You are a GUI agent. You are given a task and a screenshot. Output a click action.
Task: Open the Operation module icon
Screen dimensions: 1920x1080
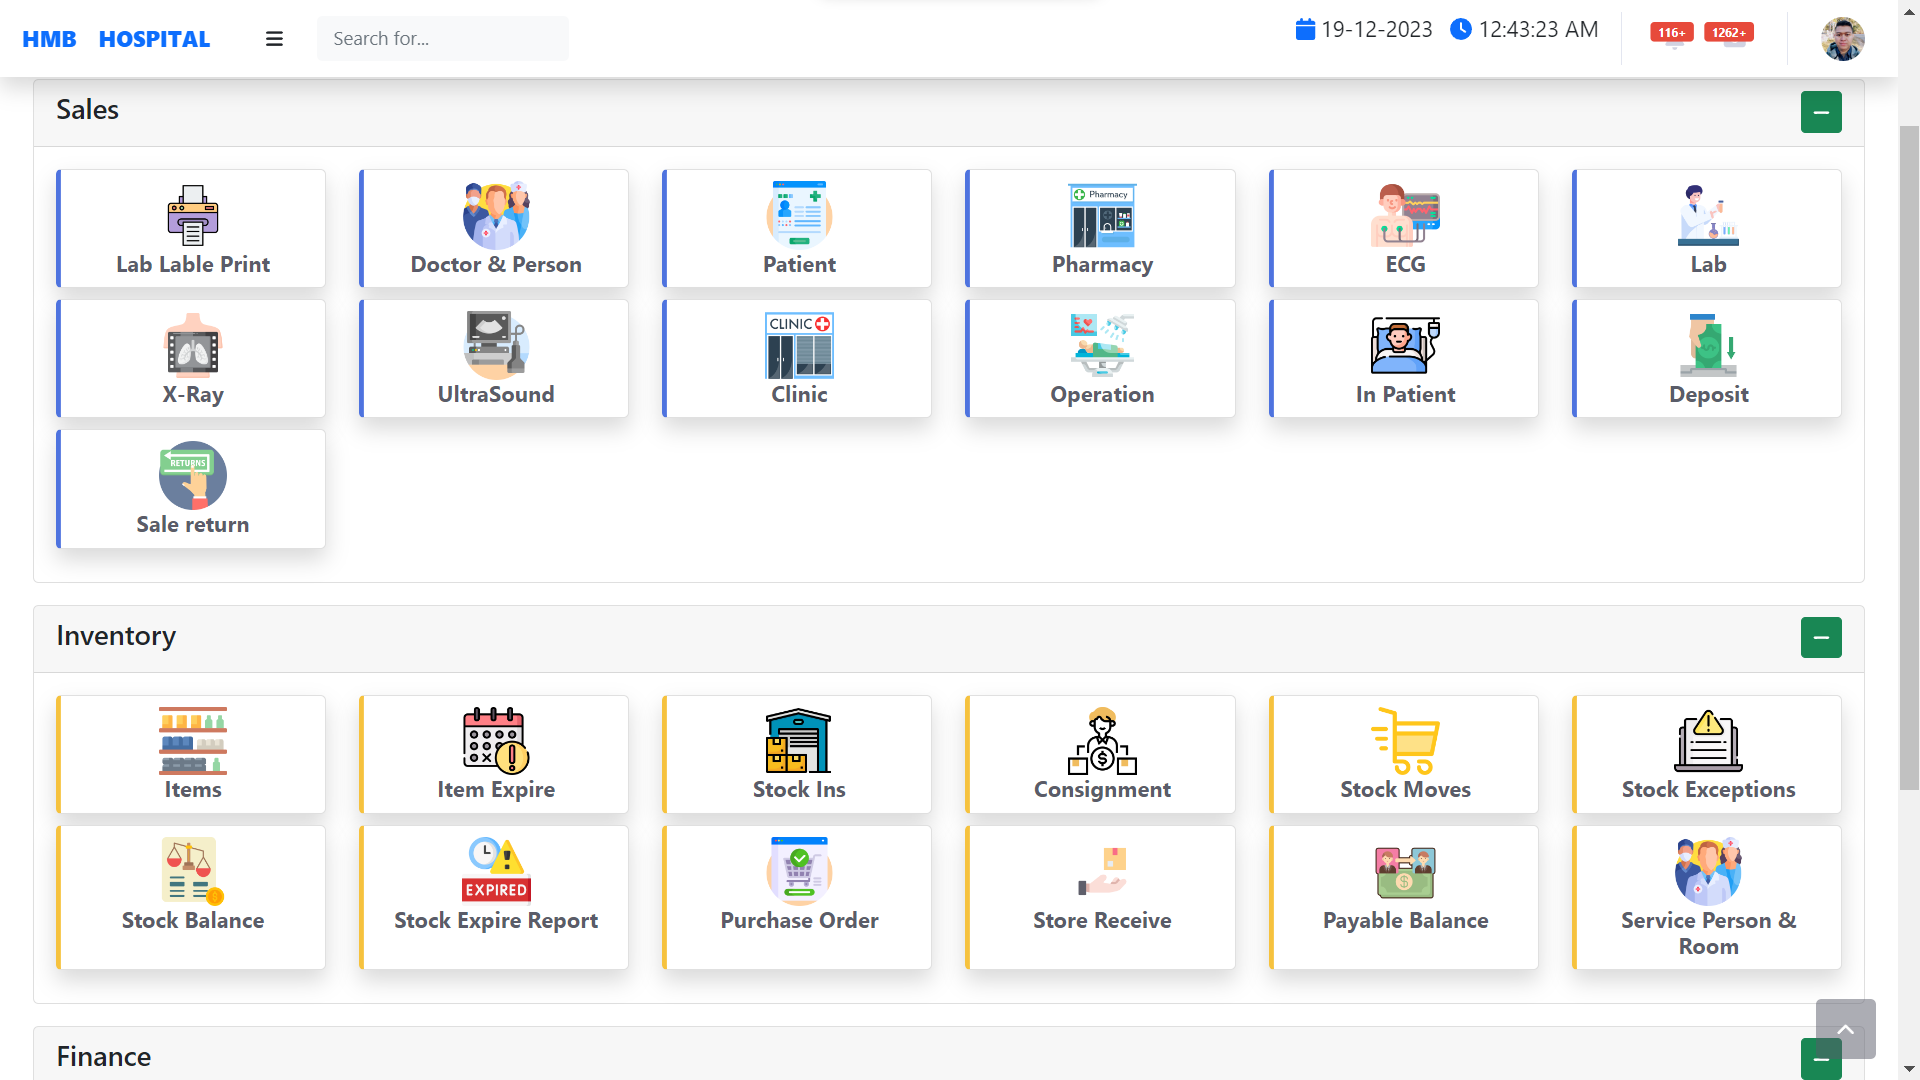coord(1101,345)
